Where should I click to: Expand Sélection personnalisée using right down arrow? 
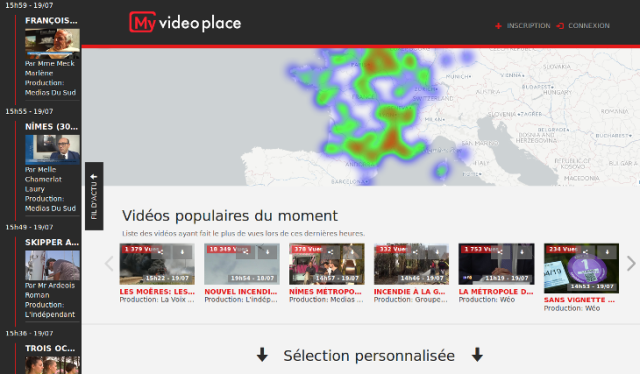click(x=477, y=355)
